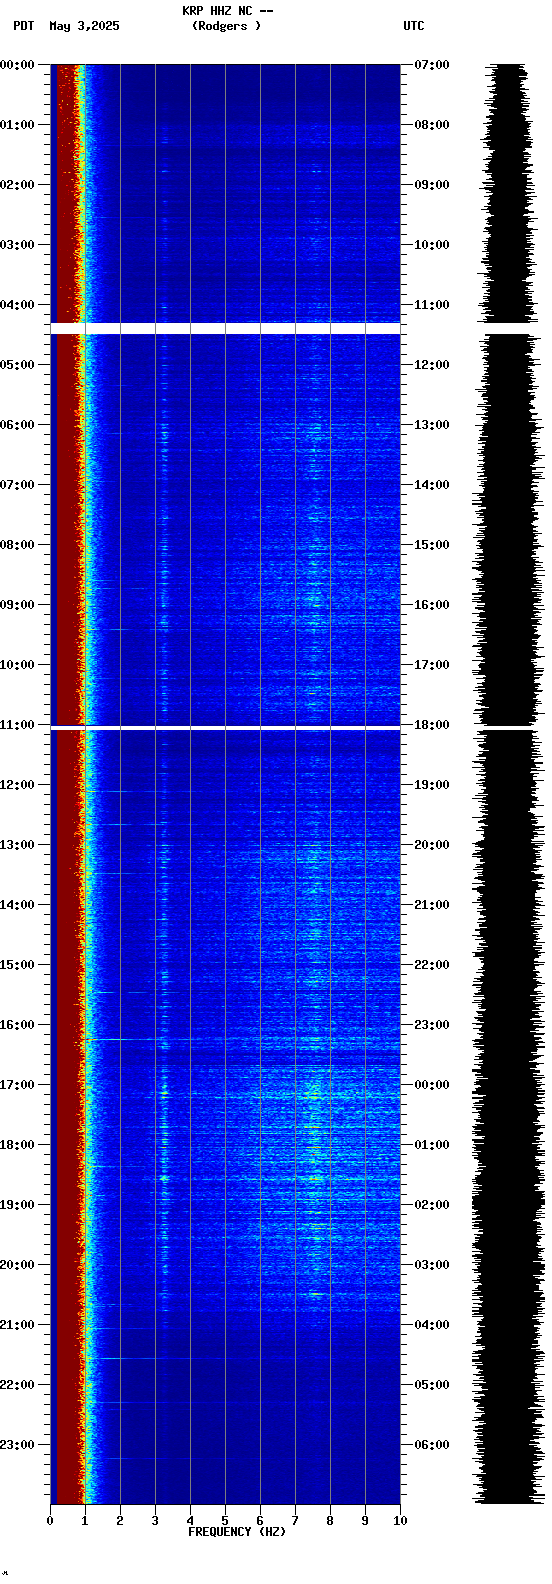This screenshot has height=1584, width=552.
Task: Click the 19:00 PDT time label
Action: click(x=18, y=1205)
